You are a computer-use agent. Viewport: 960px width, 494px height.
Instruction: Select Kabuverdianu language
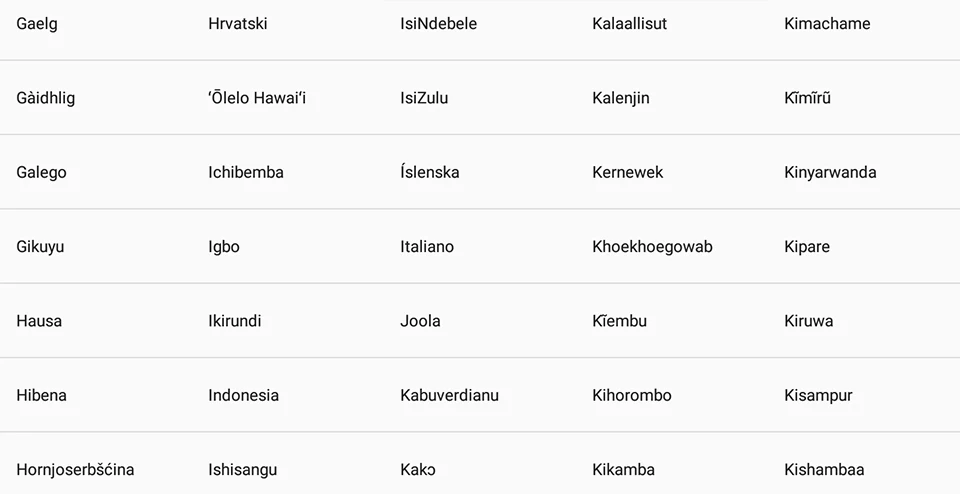pos(449,395)
